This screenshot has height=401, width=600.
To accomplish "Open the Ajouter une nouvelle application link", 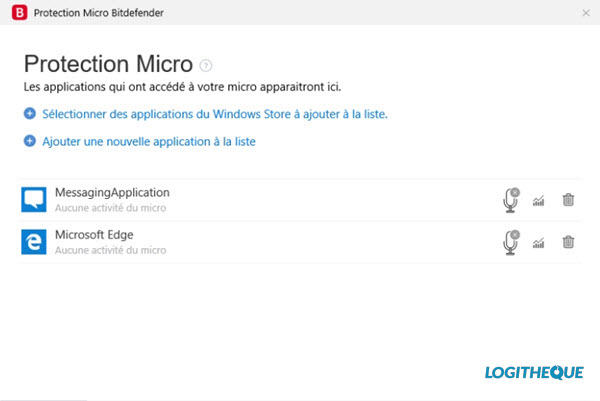I will coord(149,142).
